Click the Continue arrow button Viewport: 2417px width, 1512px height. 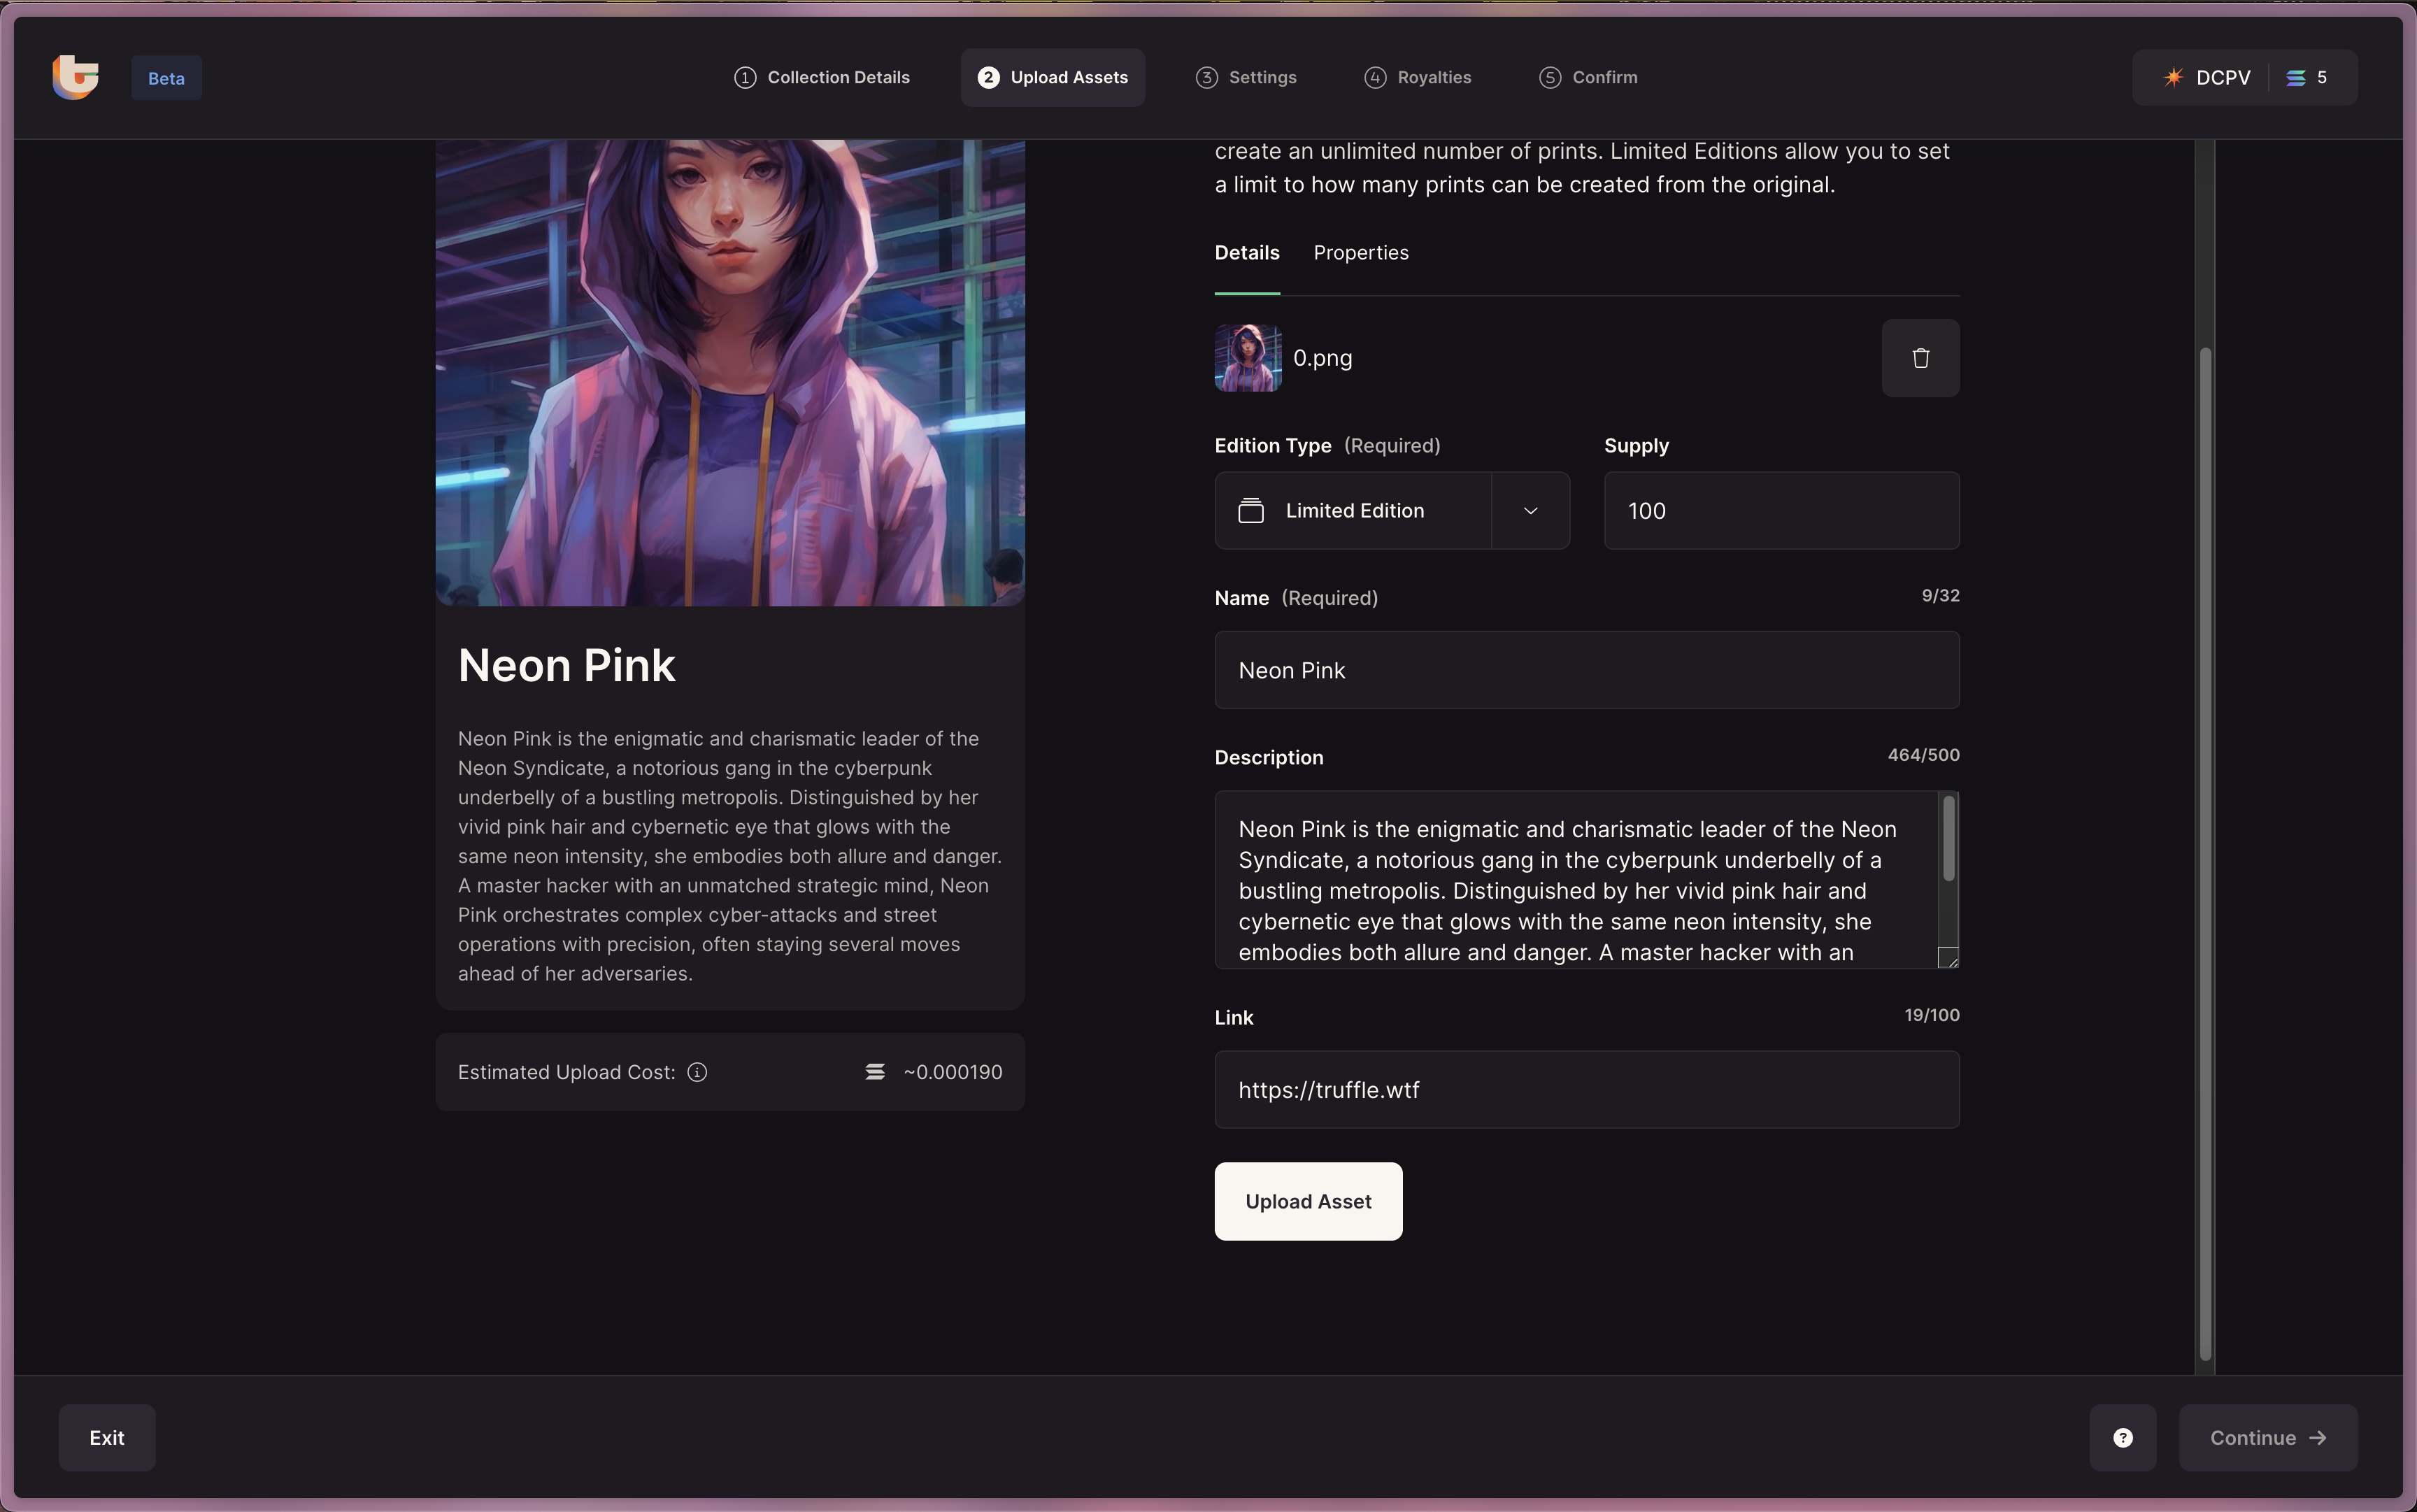pos(2267,1438)
